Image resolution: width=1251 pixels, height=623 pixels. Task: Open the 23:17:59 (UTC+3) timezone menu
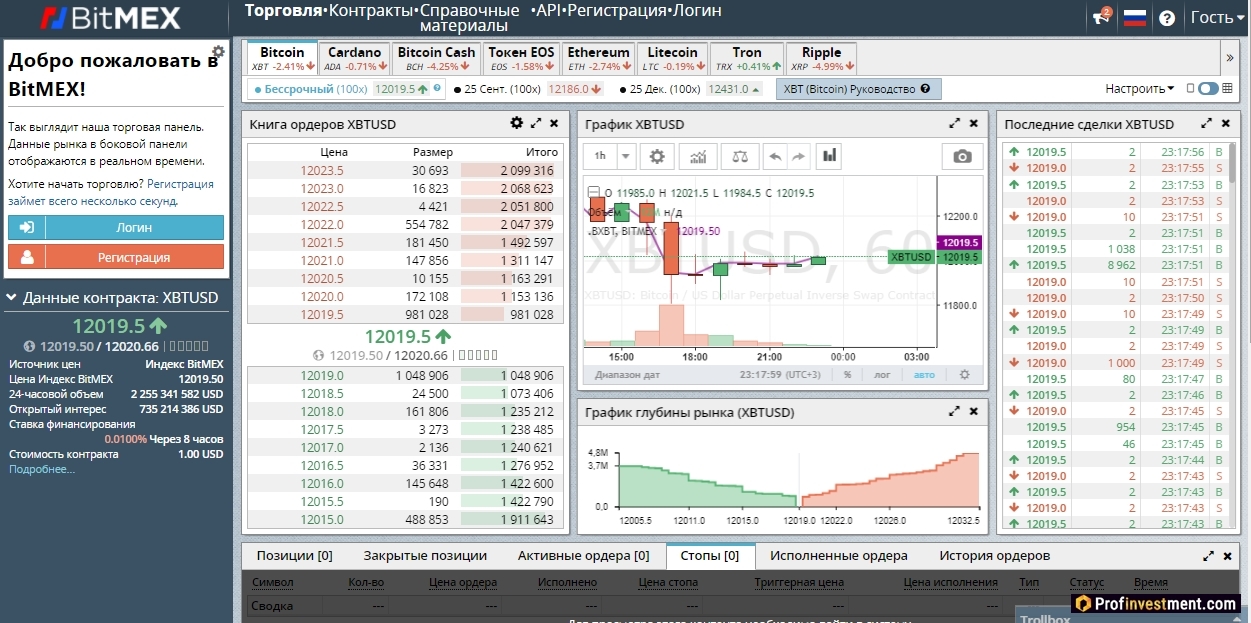tap(780, 375)
